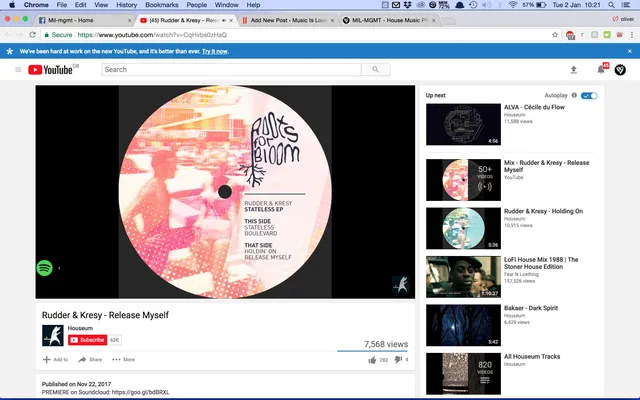Click the 62K subscriber count
Screen dimensions: 640x400
114,340
